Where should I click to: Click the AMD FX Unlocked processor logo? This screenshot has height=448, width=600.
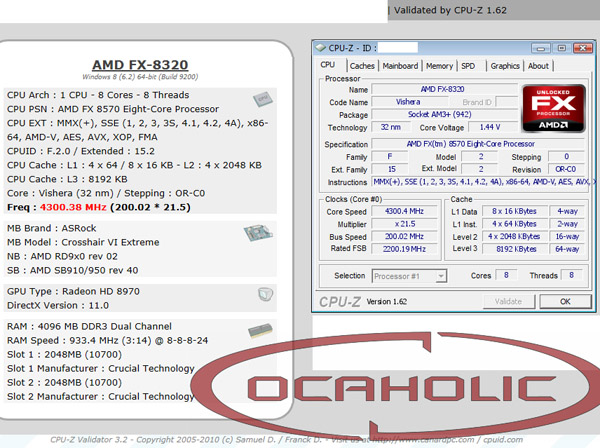pos(554,109)
